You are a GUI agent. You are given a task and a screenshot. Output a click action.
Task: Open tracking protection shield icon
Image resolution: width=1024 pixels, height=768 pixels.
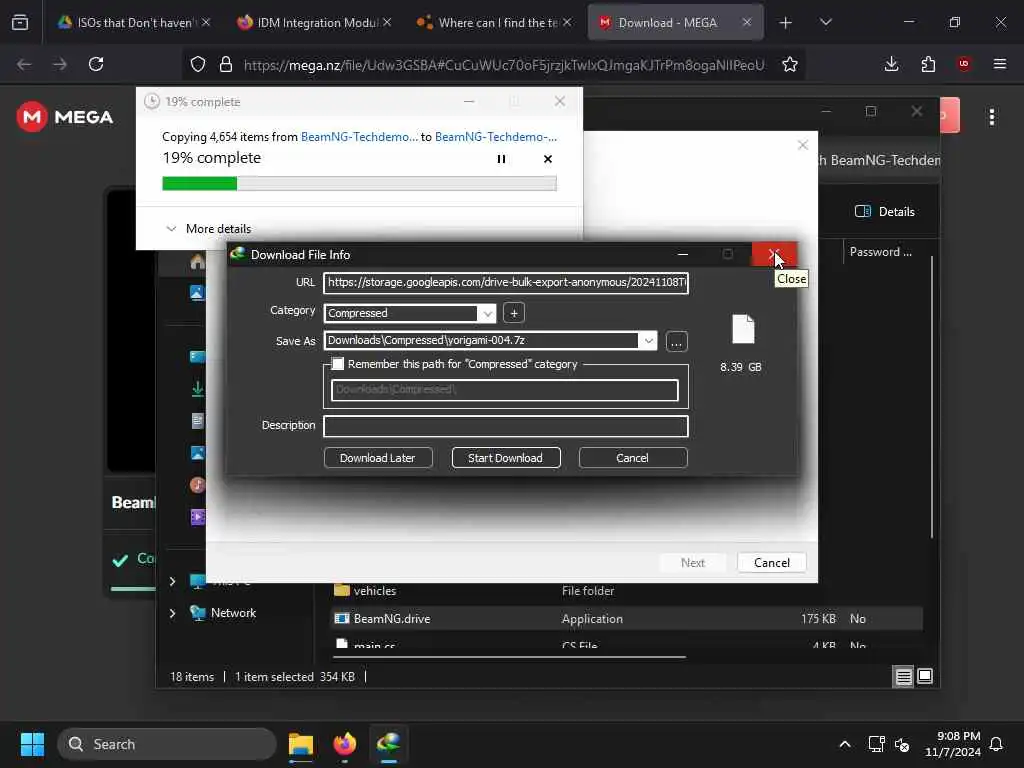click(x=198, y=64)
